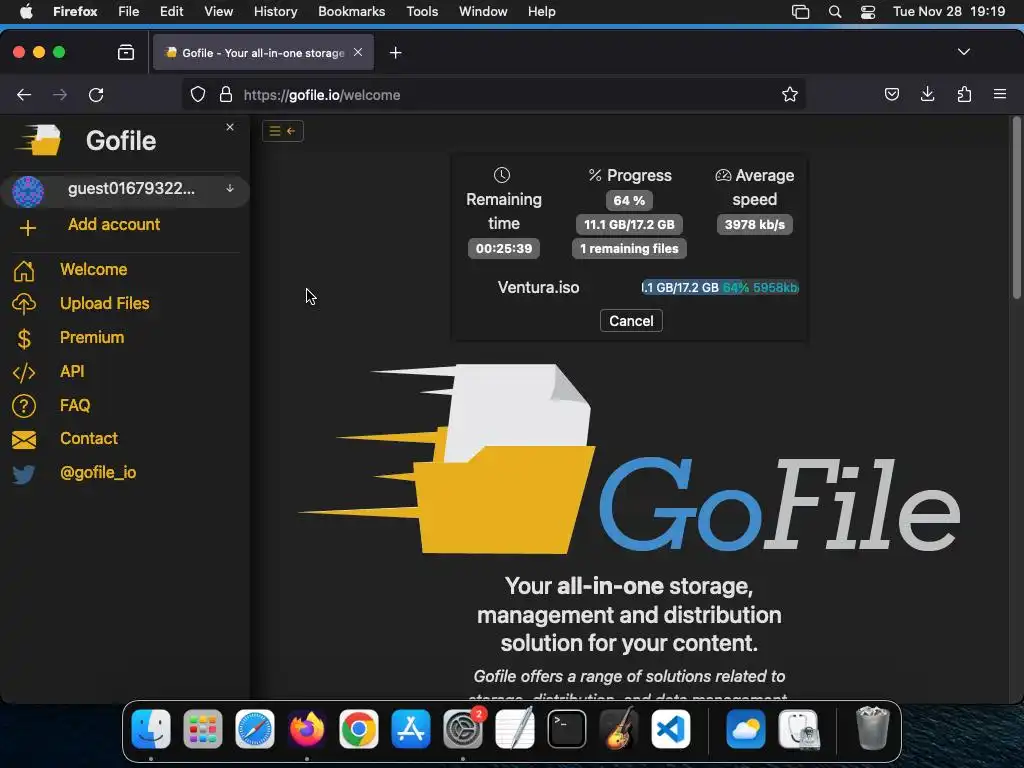Close the Gofile sidebar panel
This screenshot has width=1024, height=768.
(230, 127)
